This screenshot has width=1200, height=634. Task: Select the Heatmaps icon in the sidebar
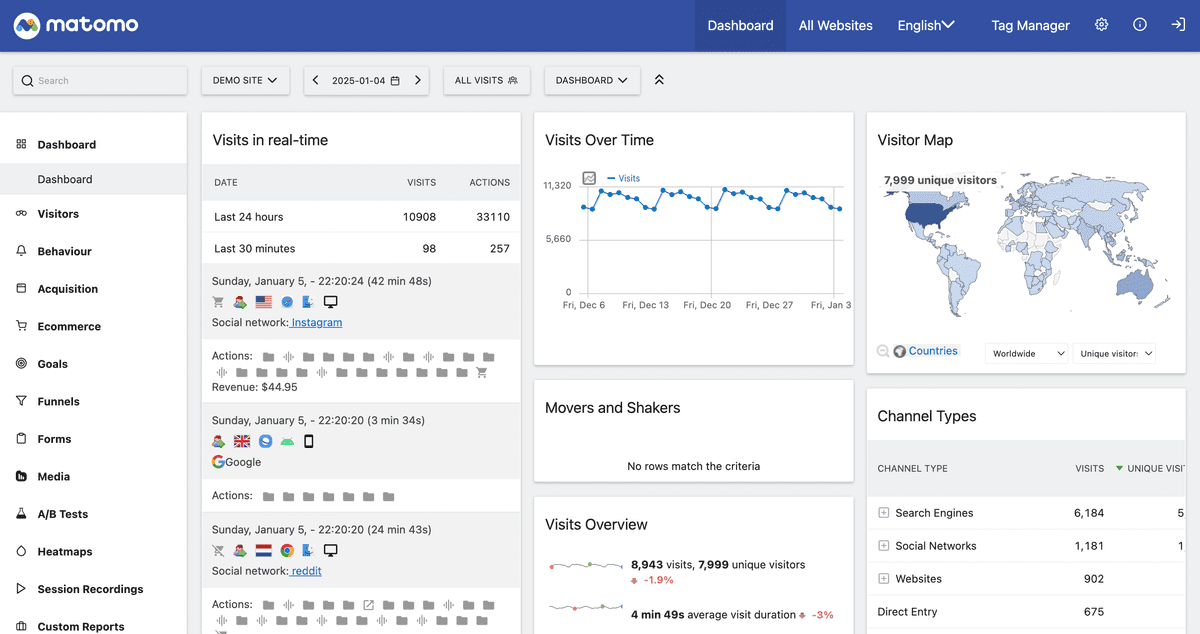click(x=23, y=551)
